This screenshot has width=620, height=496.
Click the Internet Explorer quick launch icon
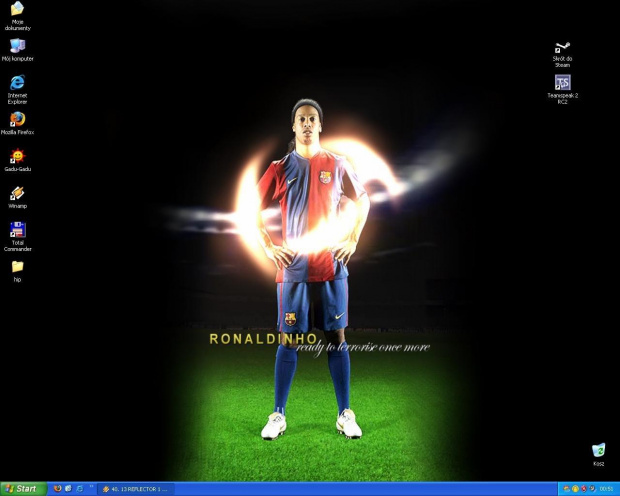[x=79, y=489]
